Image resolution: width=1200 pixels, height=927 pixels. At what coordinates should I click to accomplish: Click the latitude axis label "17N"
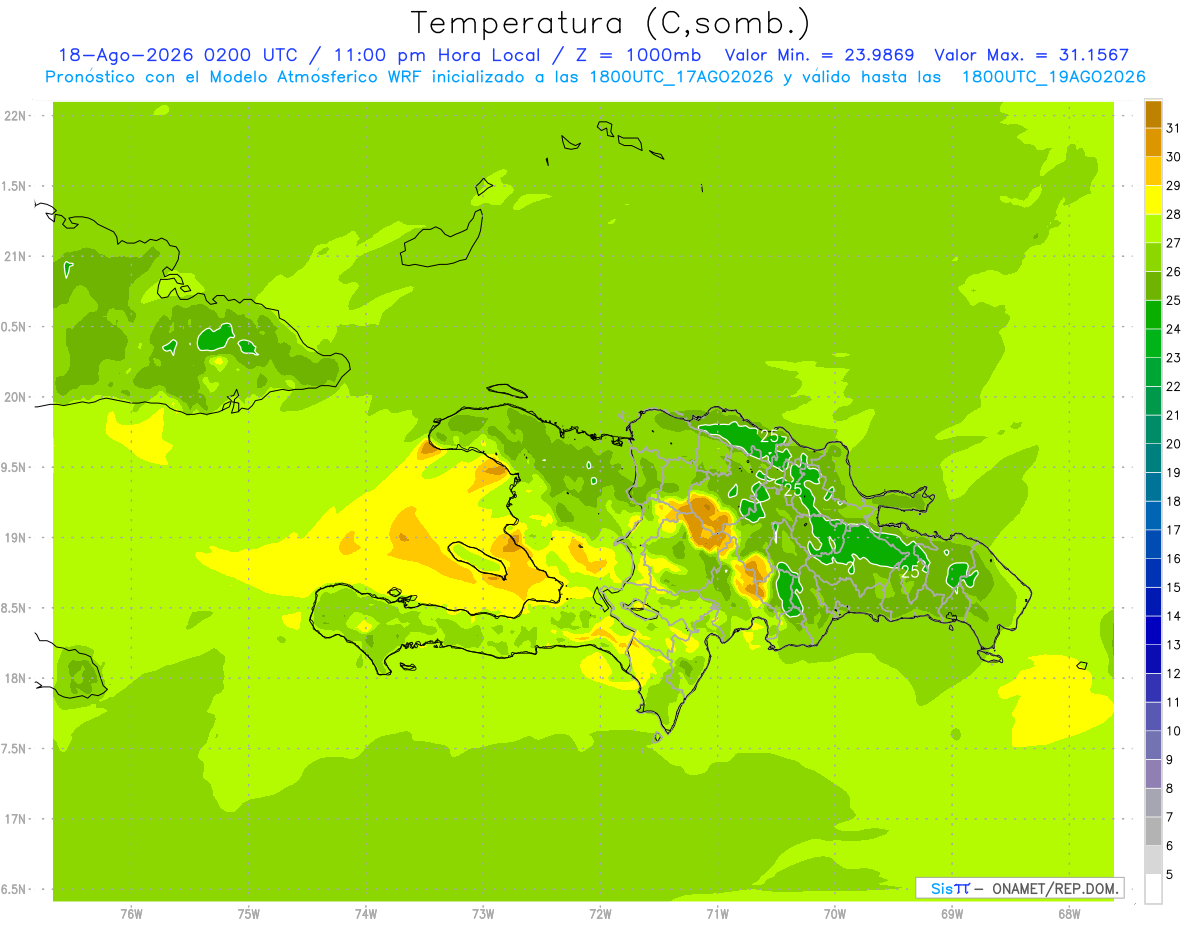15,819
